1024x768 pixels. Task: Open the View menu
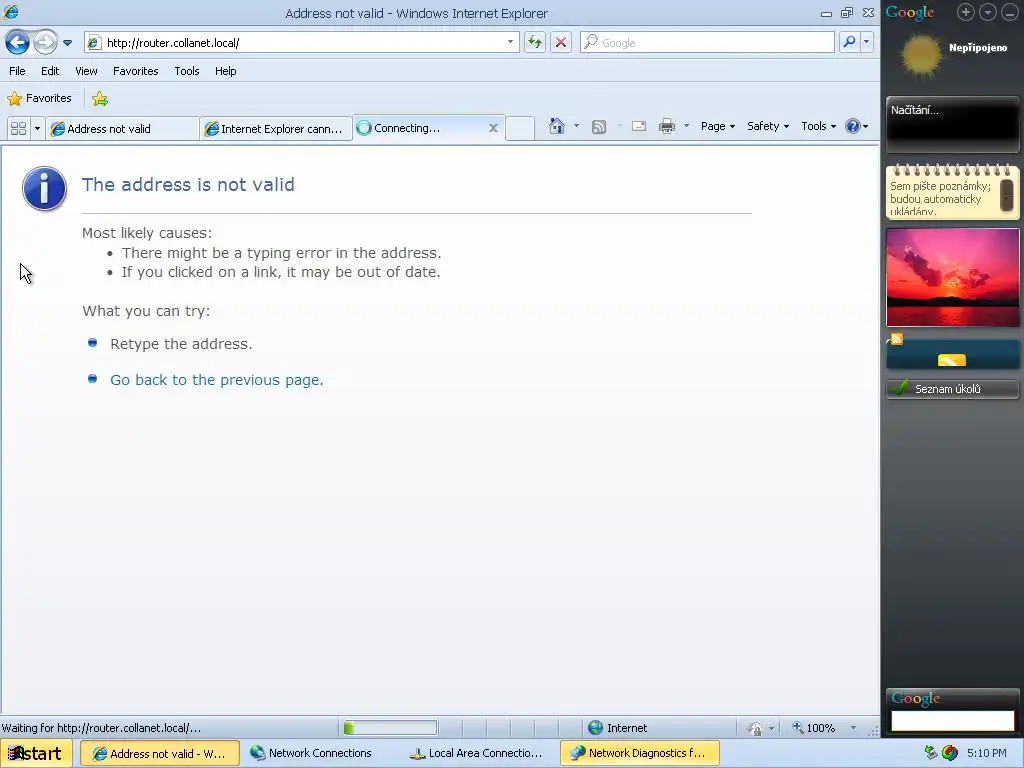(x=86, y=71)
